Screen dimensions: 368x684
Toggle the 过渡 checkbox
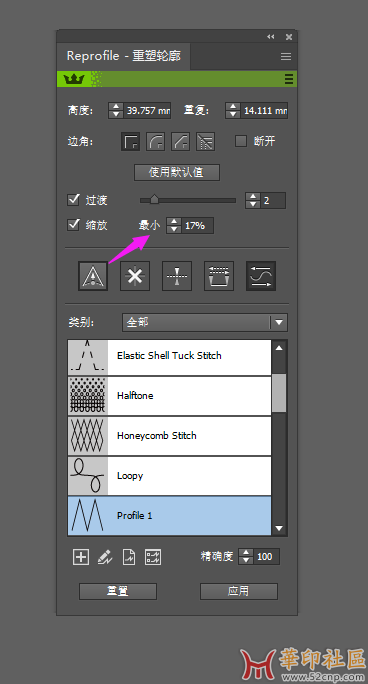(73, 200)
